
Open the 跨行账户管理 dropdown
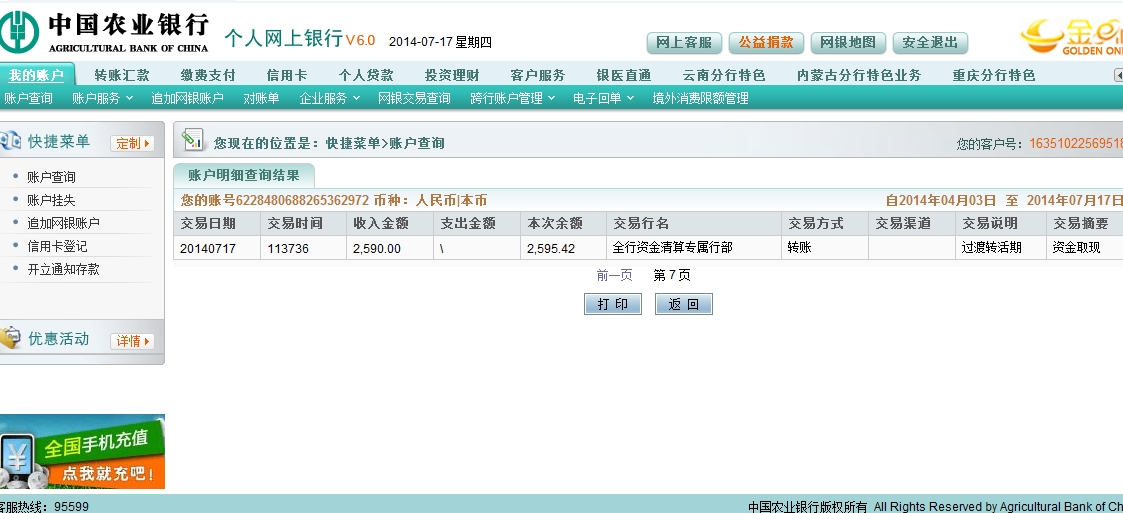click(x=512, y=98)
